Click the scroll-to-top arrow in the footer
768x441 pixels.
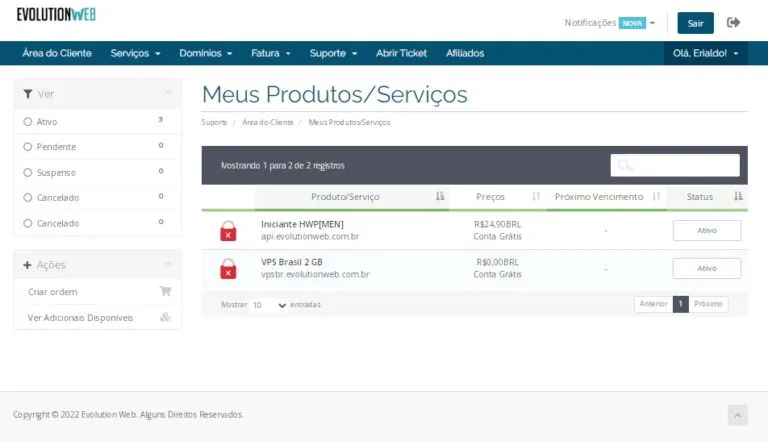[x=738, y=416]
